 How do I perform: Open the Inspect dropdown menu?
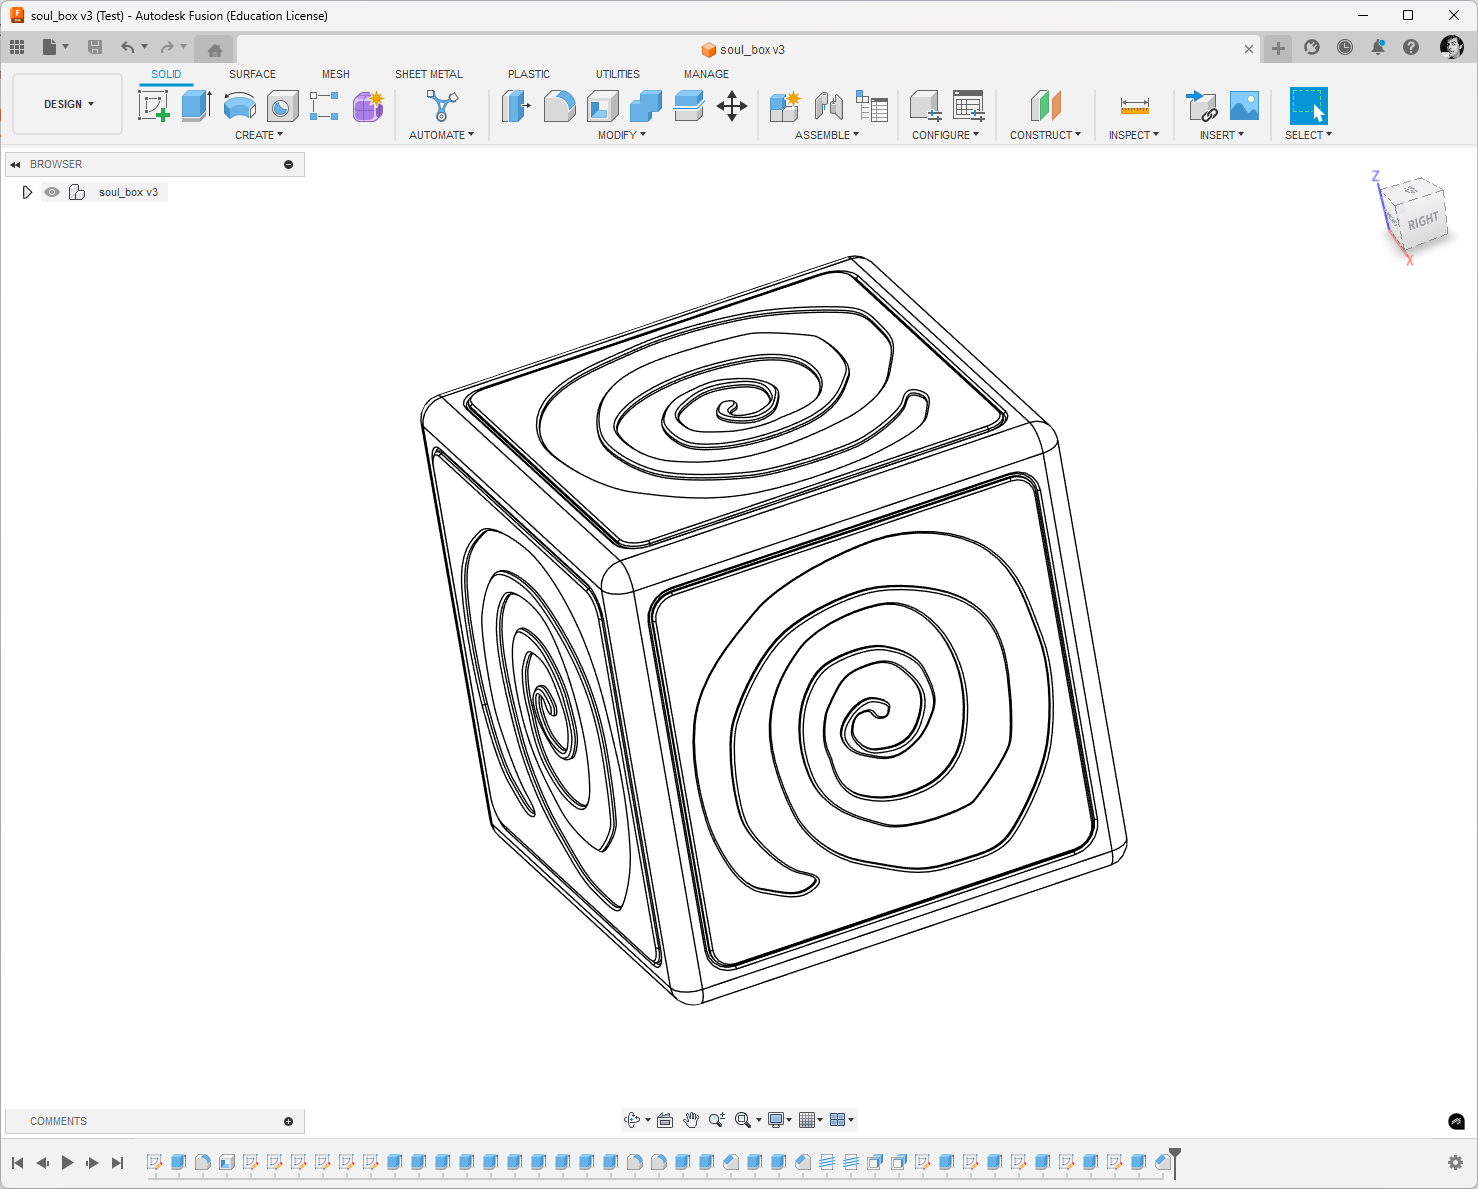click(x=1134, y=135)
